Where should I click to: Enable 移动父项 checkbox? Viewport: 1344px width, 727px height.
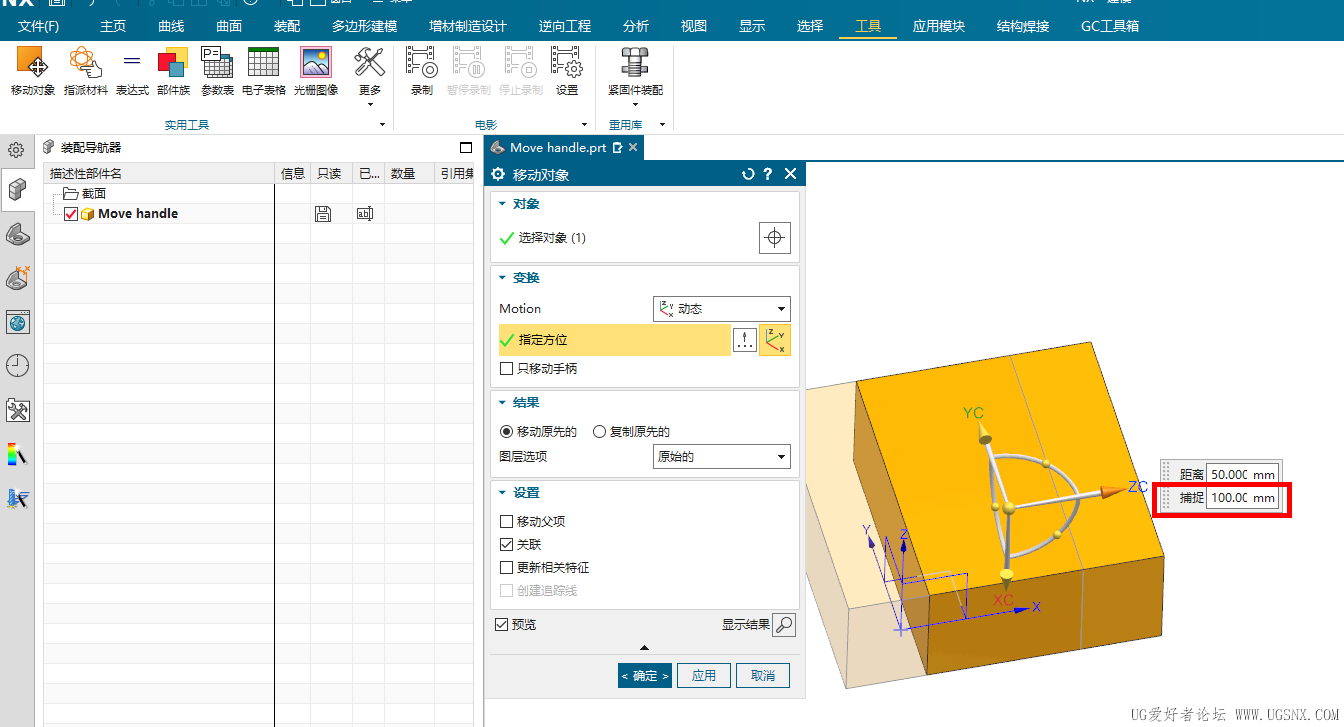pyautogui.click(x=507, y=522)
